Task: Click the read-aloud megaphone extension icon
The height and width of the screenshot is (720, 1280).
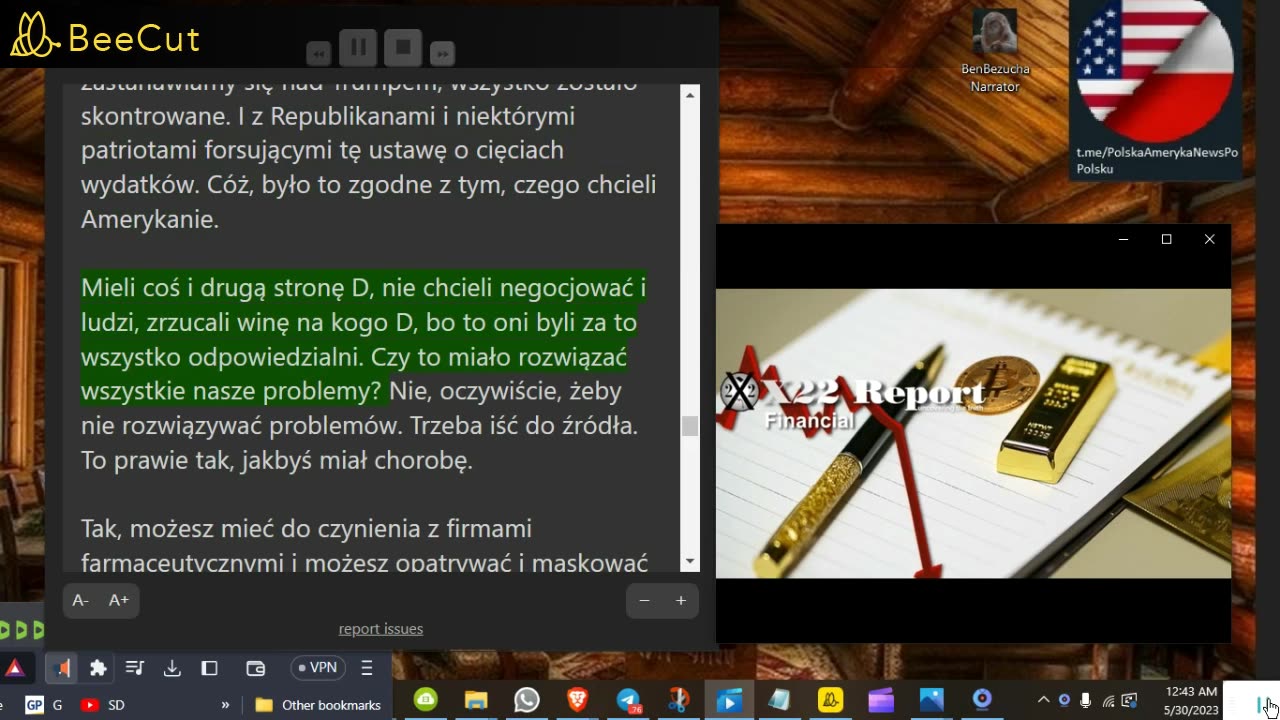Action: [x=62, y=668]
